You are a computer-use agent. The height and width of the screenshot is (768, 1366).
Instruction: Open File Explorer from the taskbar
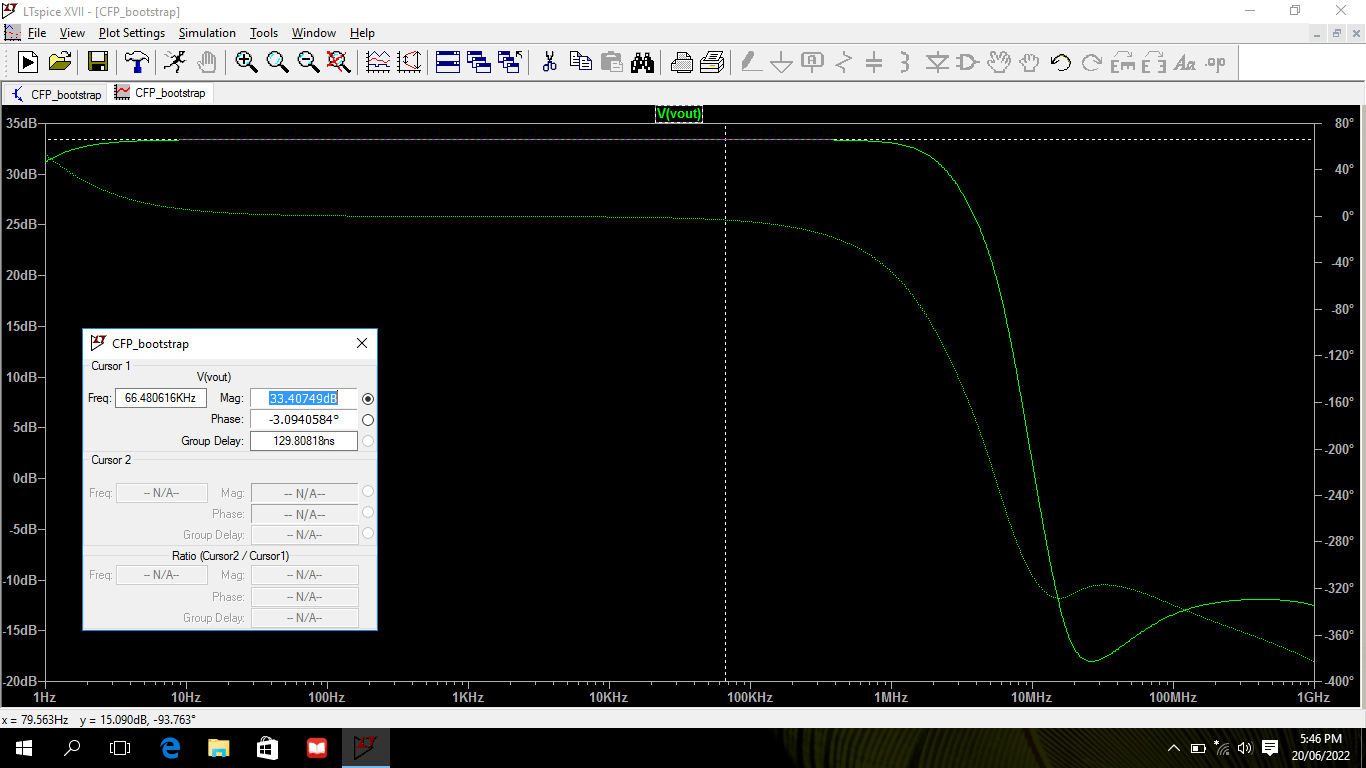(x=218, y=748)
